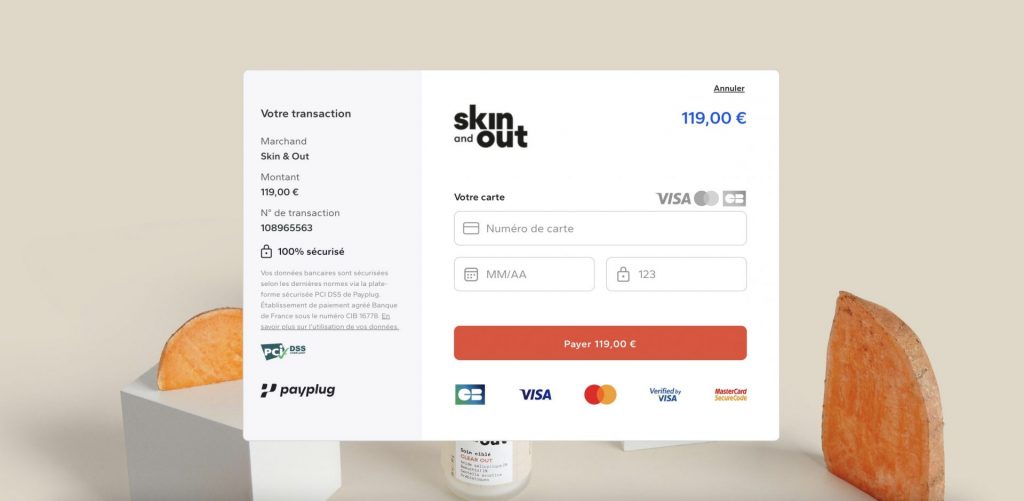Click the grey Mastercard circles icon
Image resolution: width=1024 pixels, height=501 pixels.
tap(706, 199)
